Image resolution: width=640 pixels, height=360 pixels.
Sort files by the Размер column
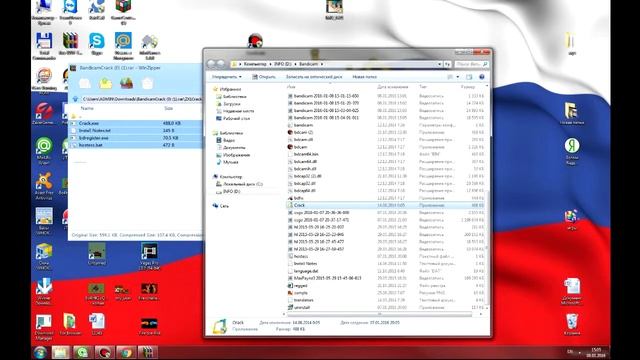(468, 87)
